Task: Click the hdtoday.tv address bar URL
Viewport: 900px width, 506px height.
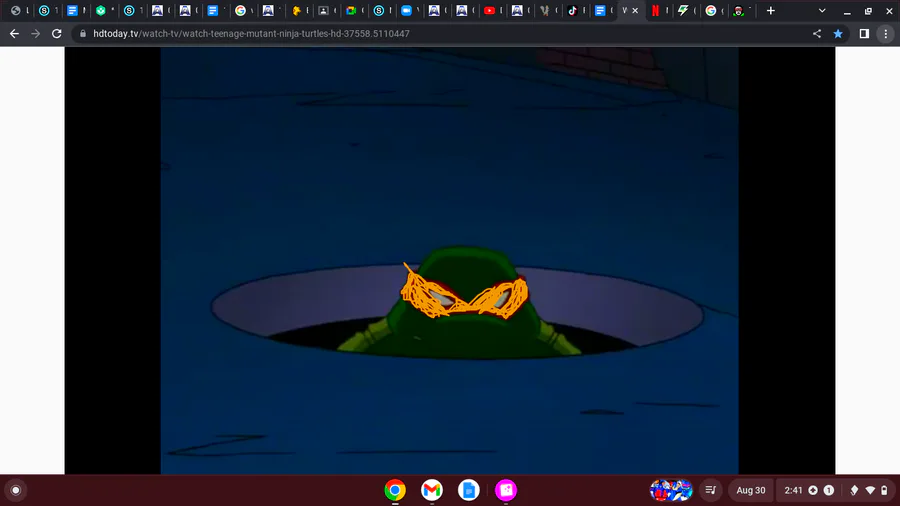Action: (251, 34)
